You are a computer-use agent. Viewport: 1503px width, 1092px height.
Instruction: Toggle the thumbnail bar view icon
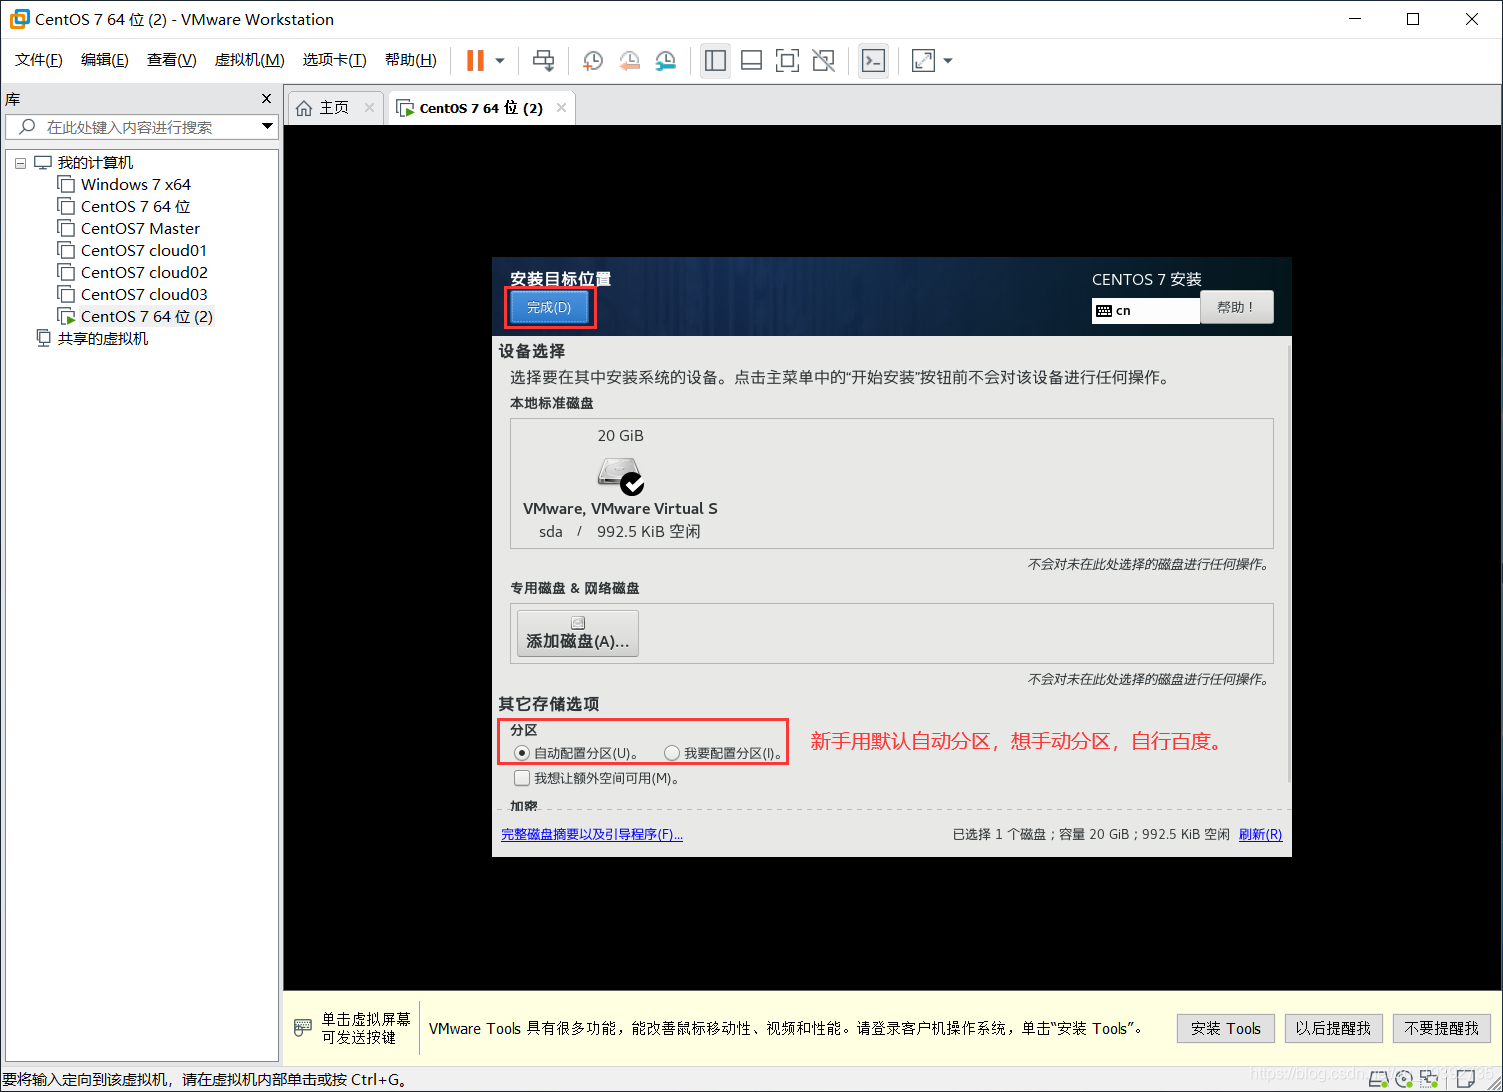point(751,61)
